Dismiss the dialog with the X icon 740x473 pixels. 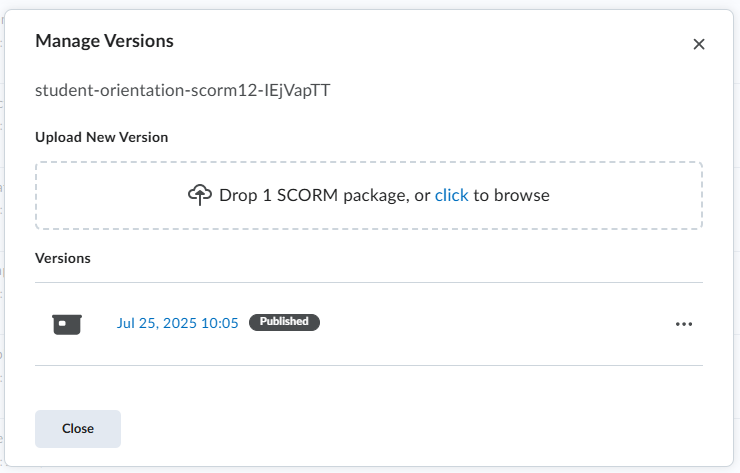pos(698,44)
